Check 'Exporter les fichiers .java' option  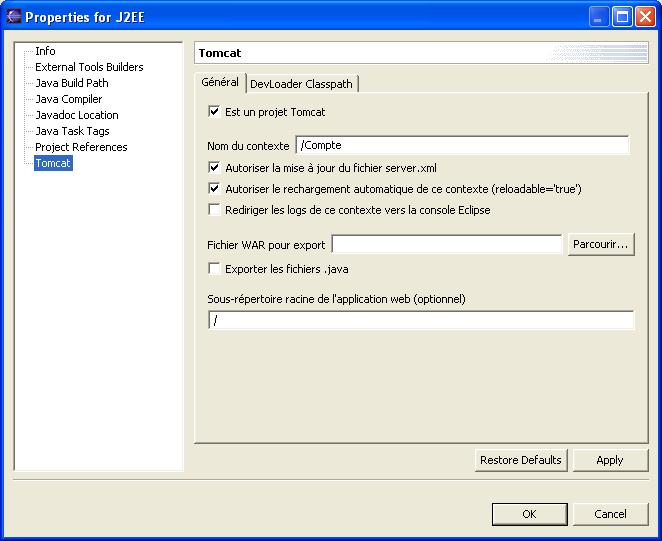[214, 269]
